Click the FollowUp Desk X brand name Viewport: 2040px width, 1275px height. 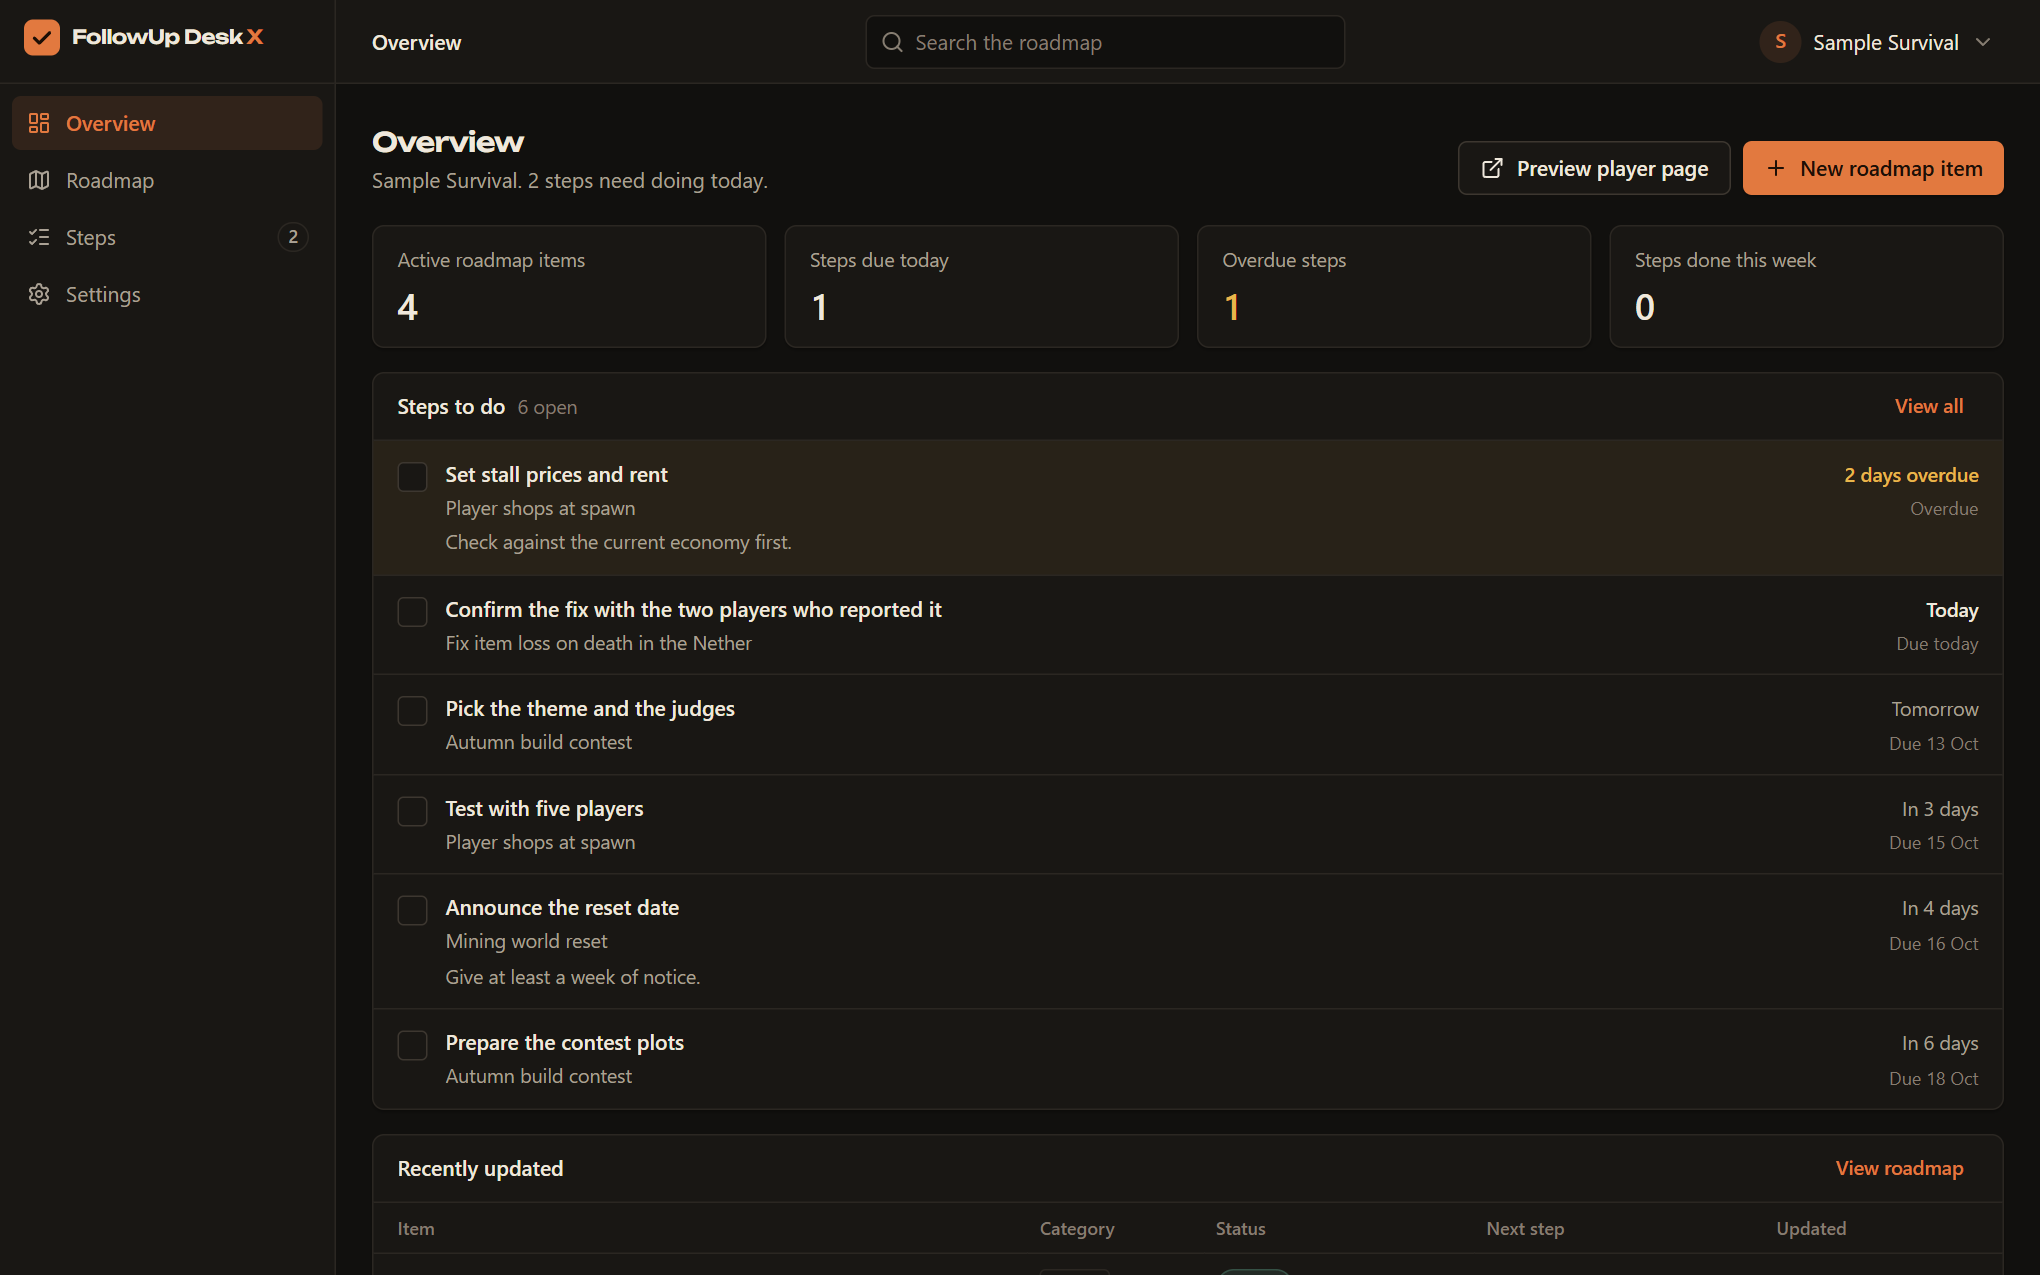click(167, 37)
